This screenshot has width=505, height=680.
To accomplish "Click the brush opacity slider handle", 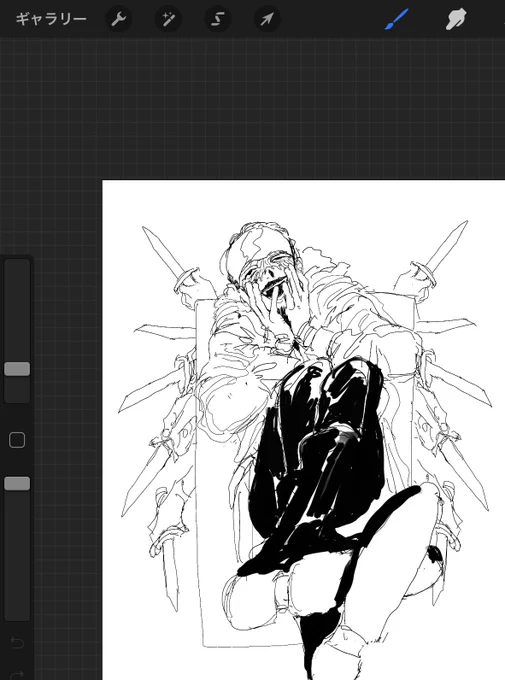I will coord(17,484).
